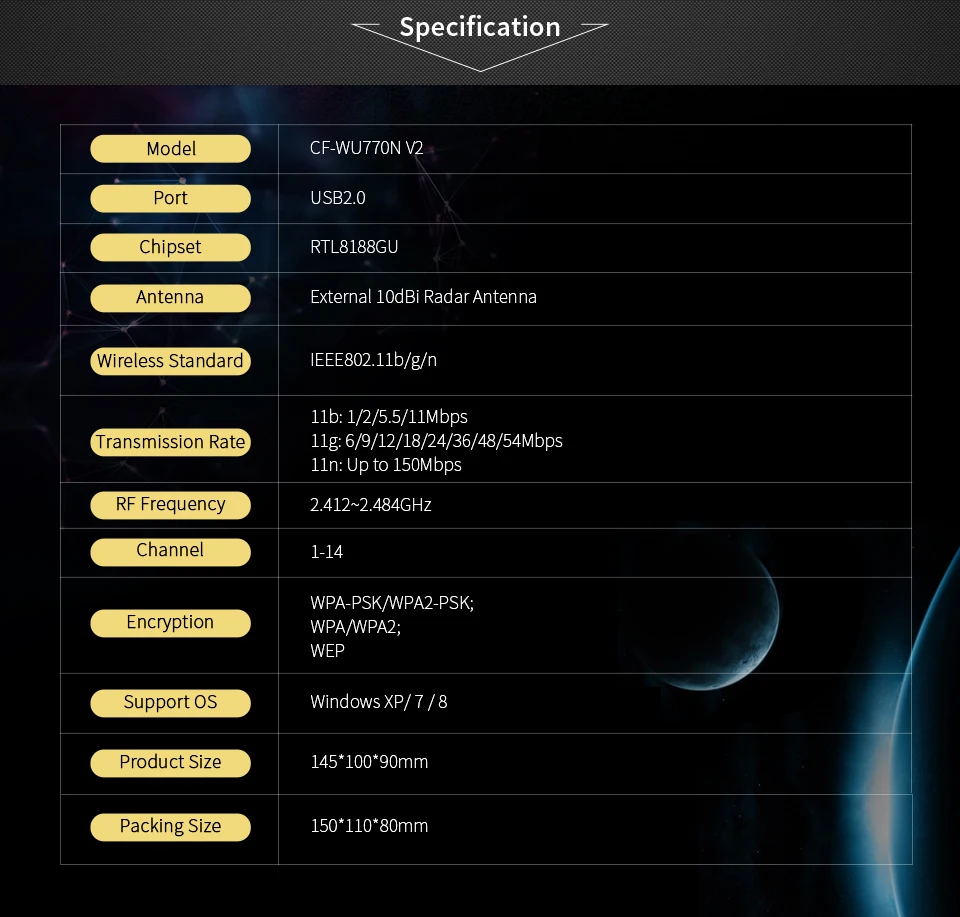Select the Antenna label pill
This screenshot has height=917, width=960.
click(x=170, y=298)
